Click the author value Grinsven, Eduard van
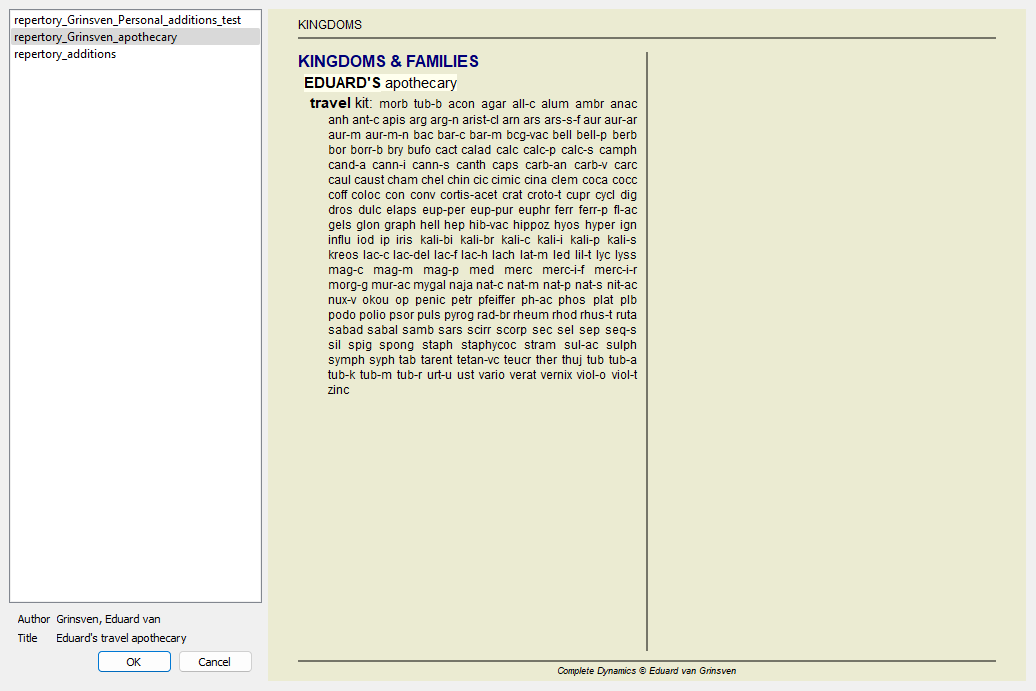The height and width of the screenshot is (691, 1036). point(108,619)
